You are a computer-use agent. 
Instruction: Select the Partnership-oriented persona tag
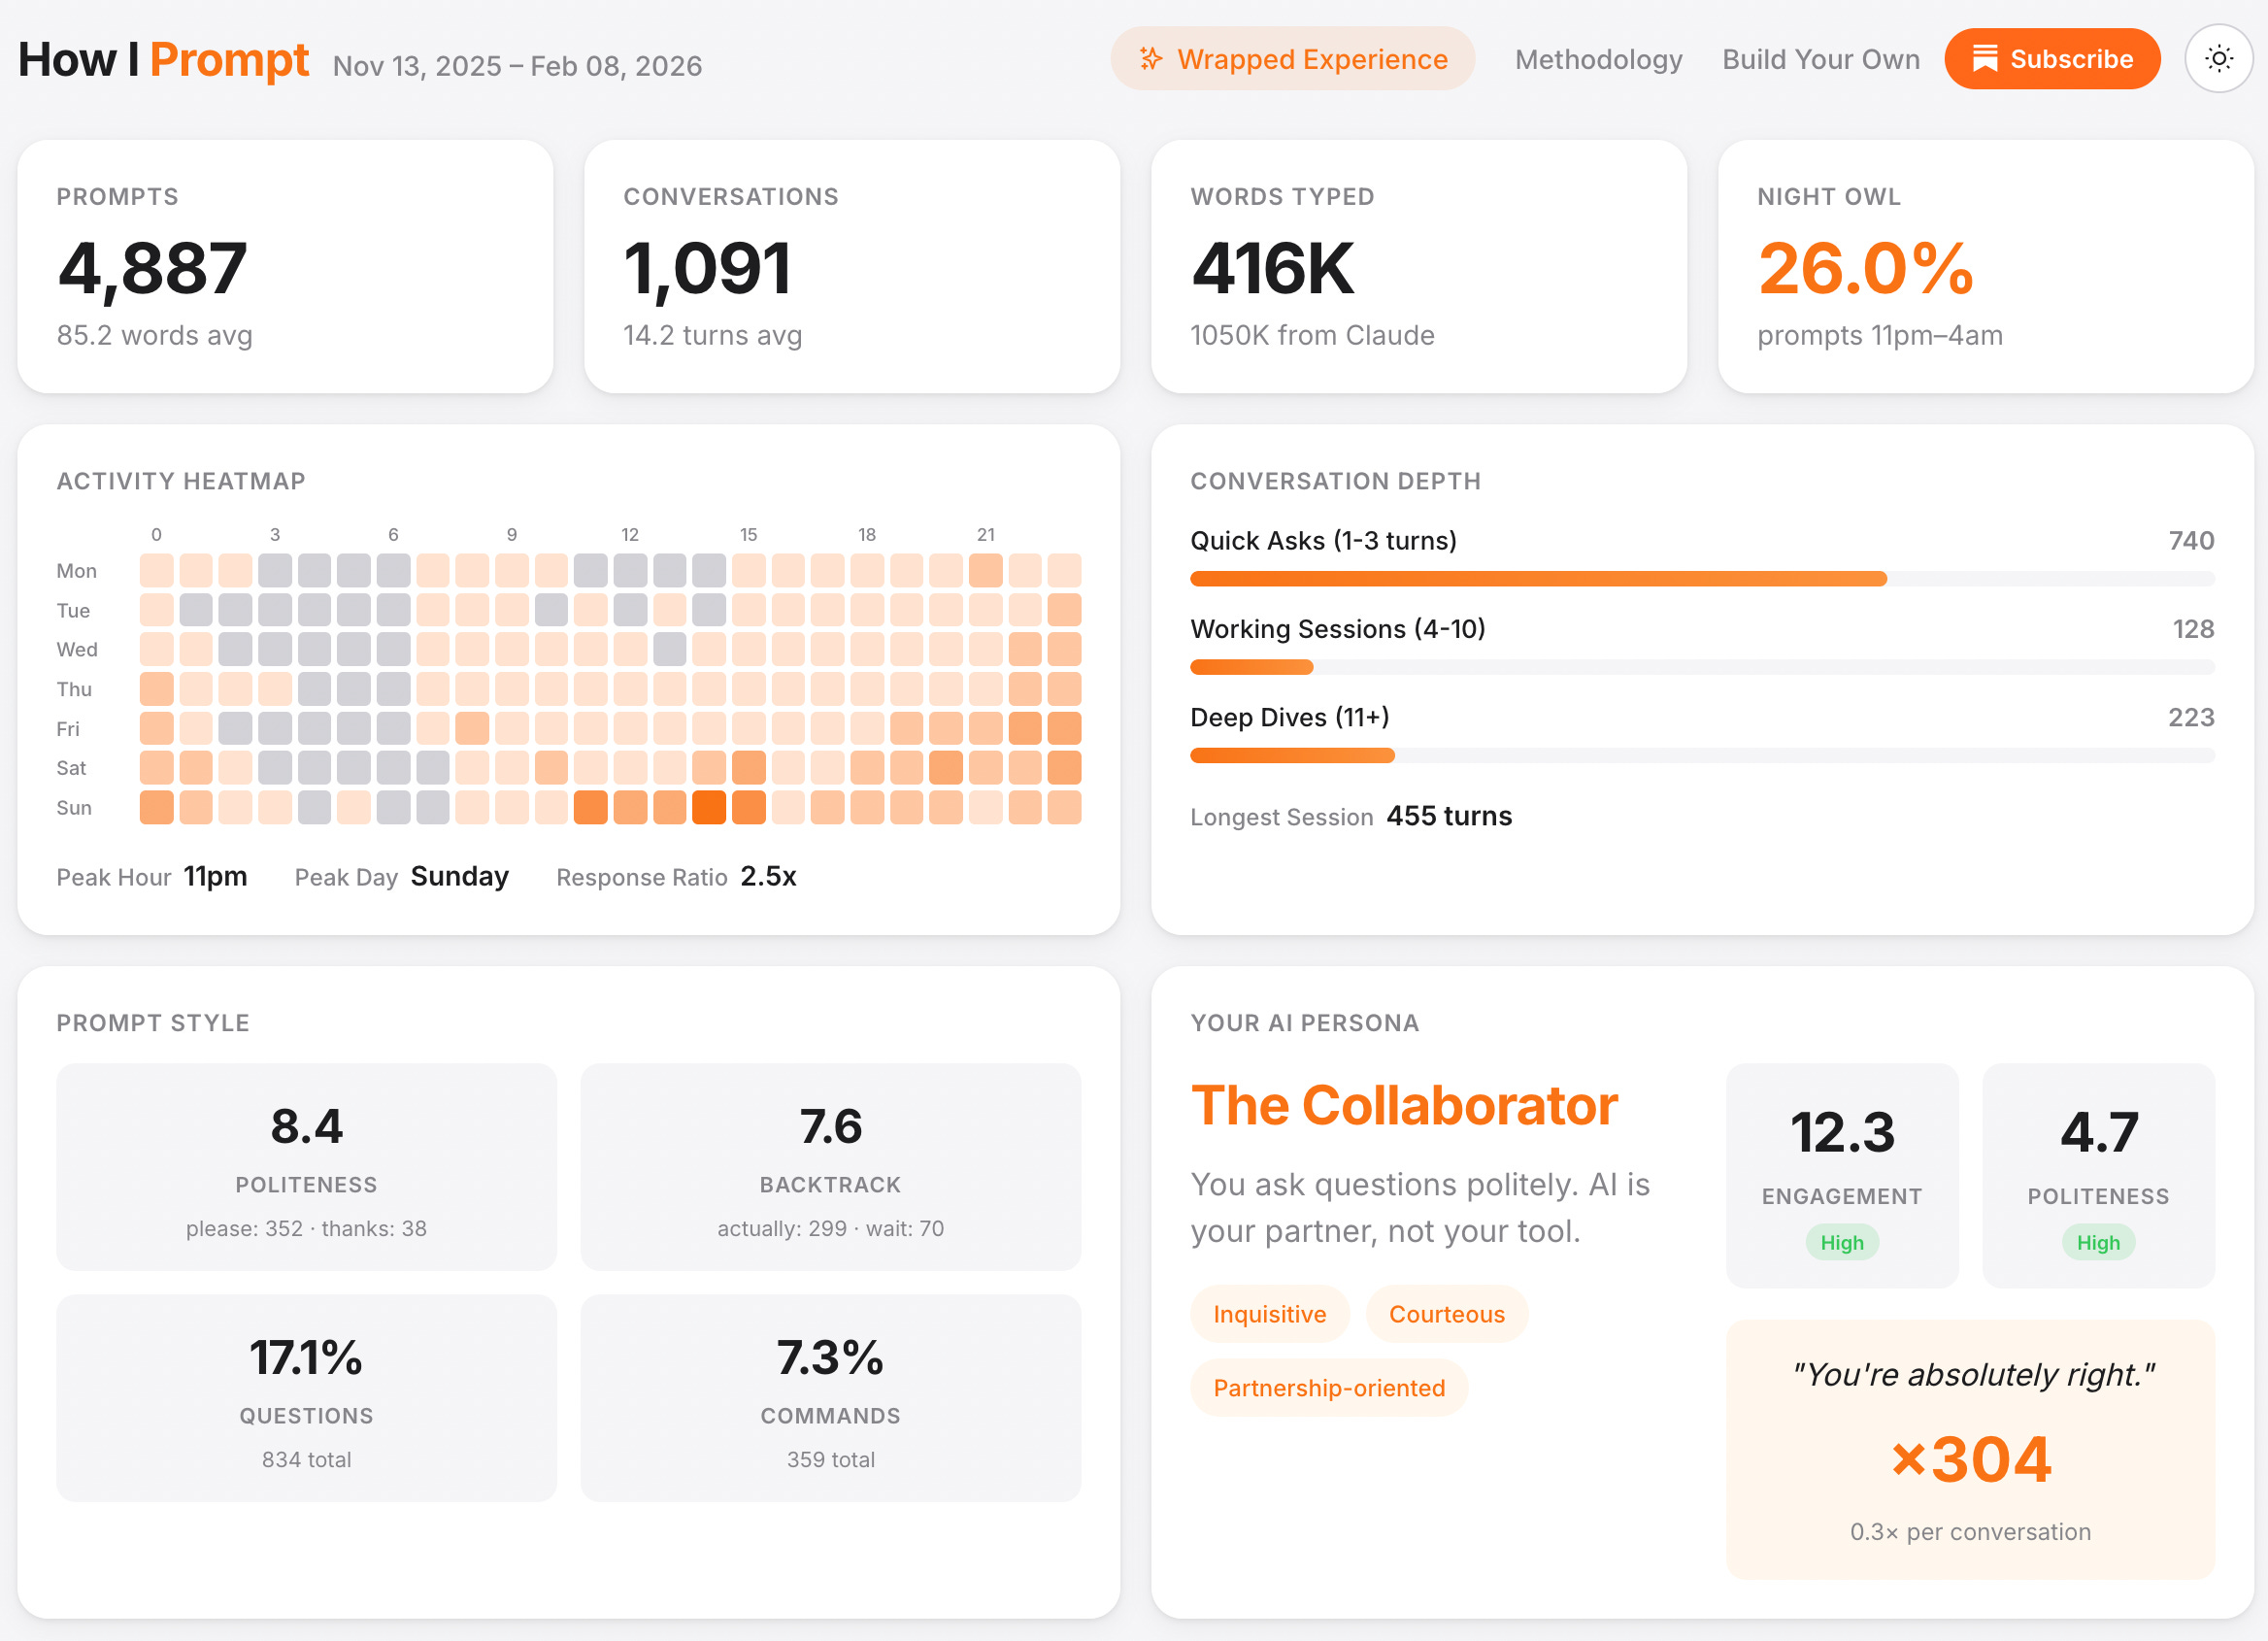coord(1328,1388)
